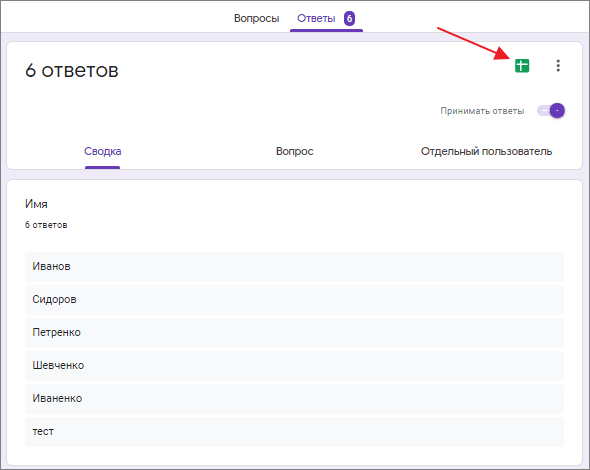Click the Имя question title
Viewport: 590px width, 470px height.
pos(36,204)
